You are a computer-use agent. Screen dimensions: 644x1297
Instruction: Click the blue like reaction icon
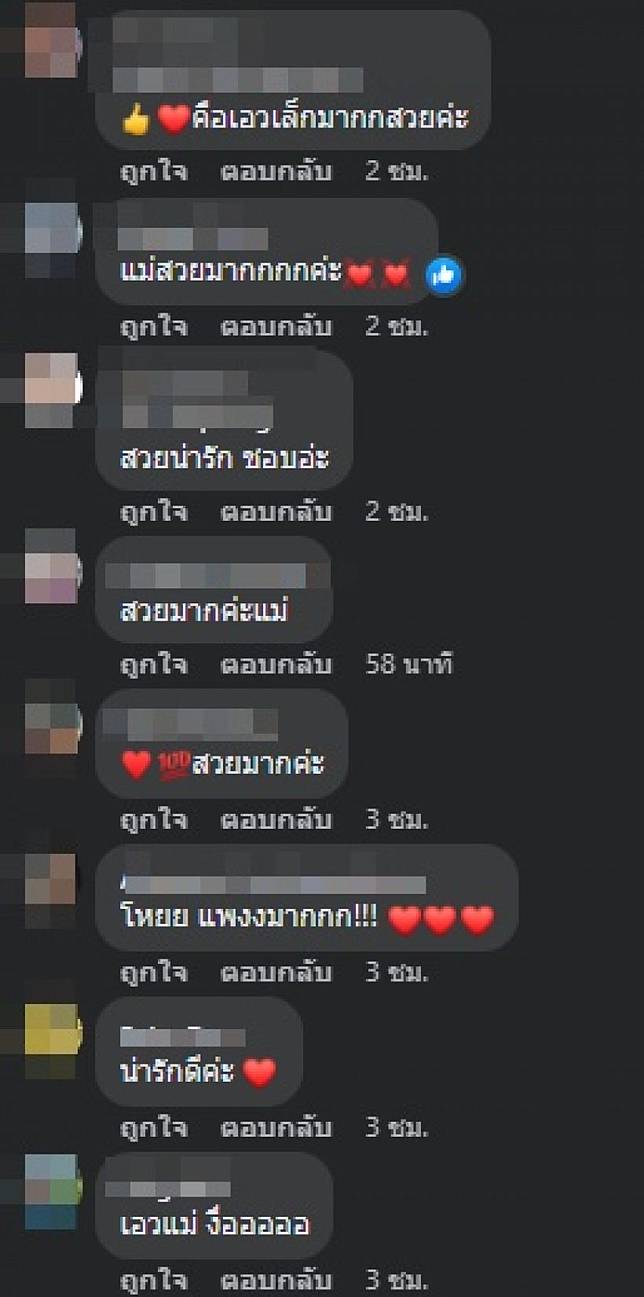pos(443,275)
